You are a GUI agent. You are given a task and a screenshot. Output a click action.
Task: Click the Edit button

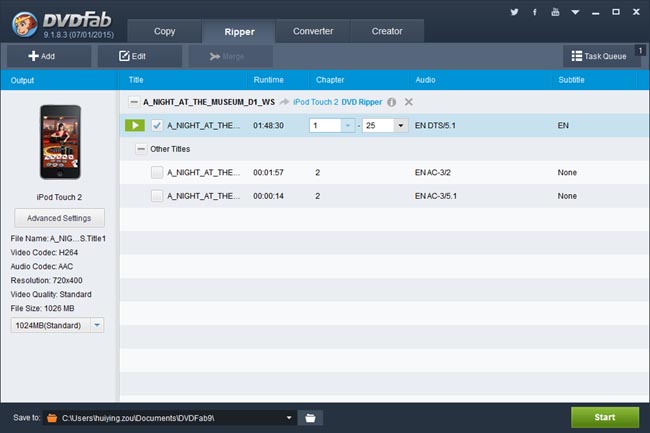(140, 56)
